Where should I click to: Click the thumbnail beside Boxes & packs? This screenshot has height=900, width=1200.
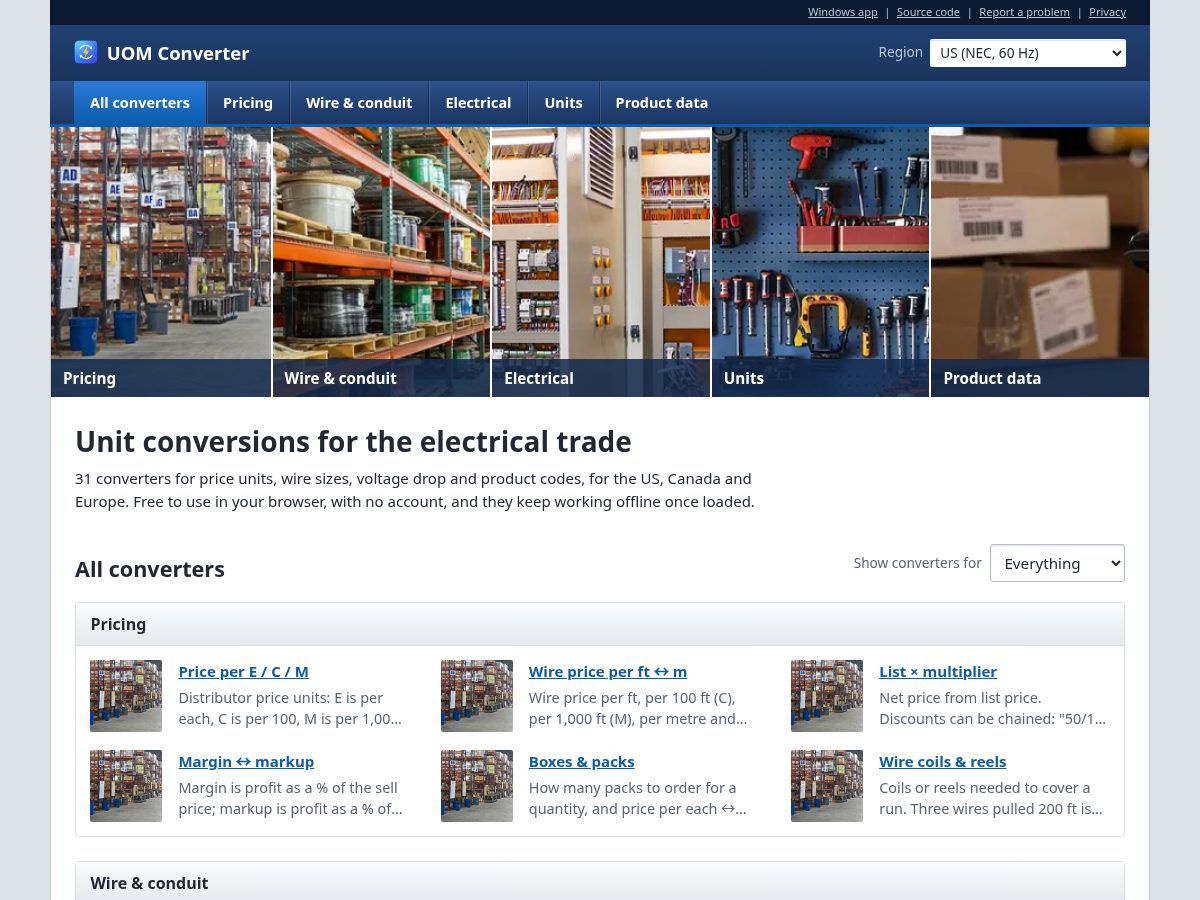point(477,786)
